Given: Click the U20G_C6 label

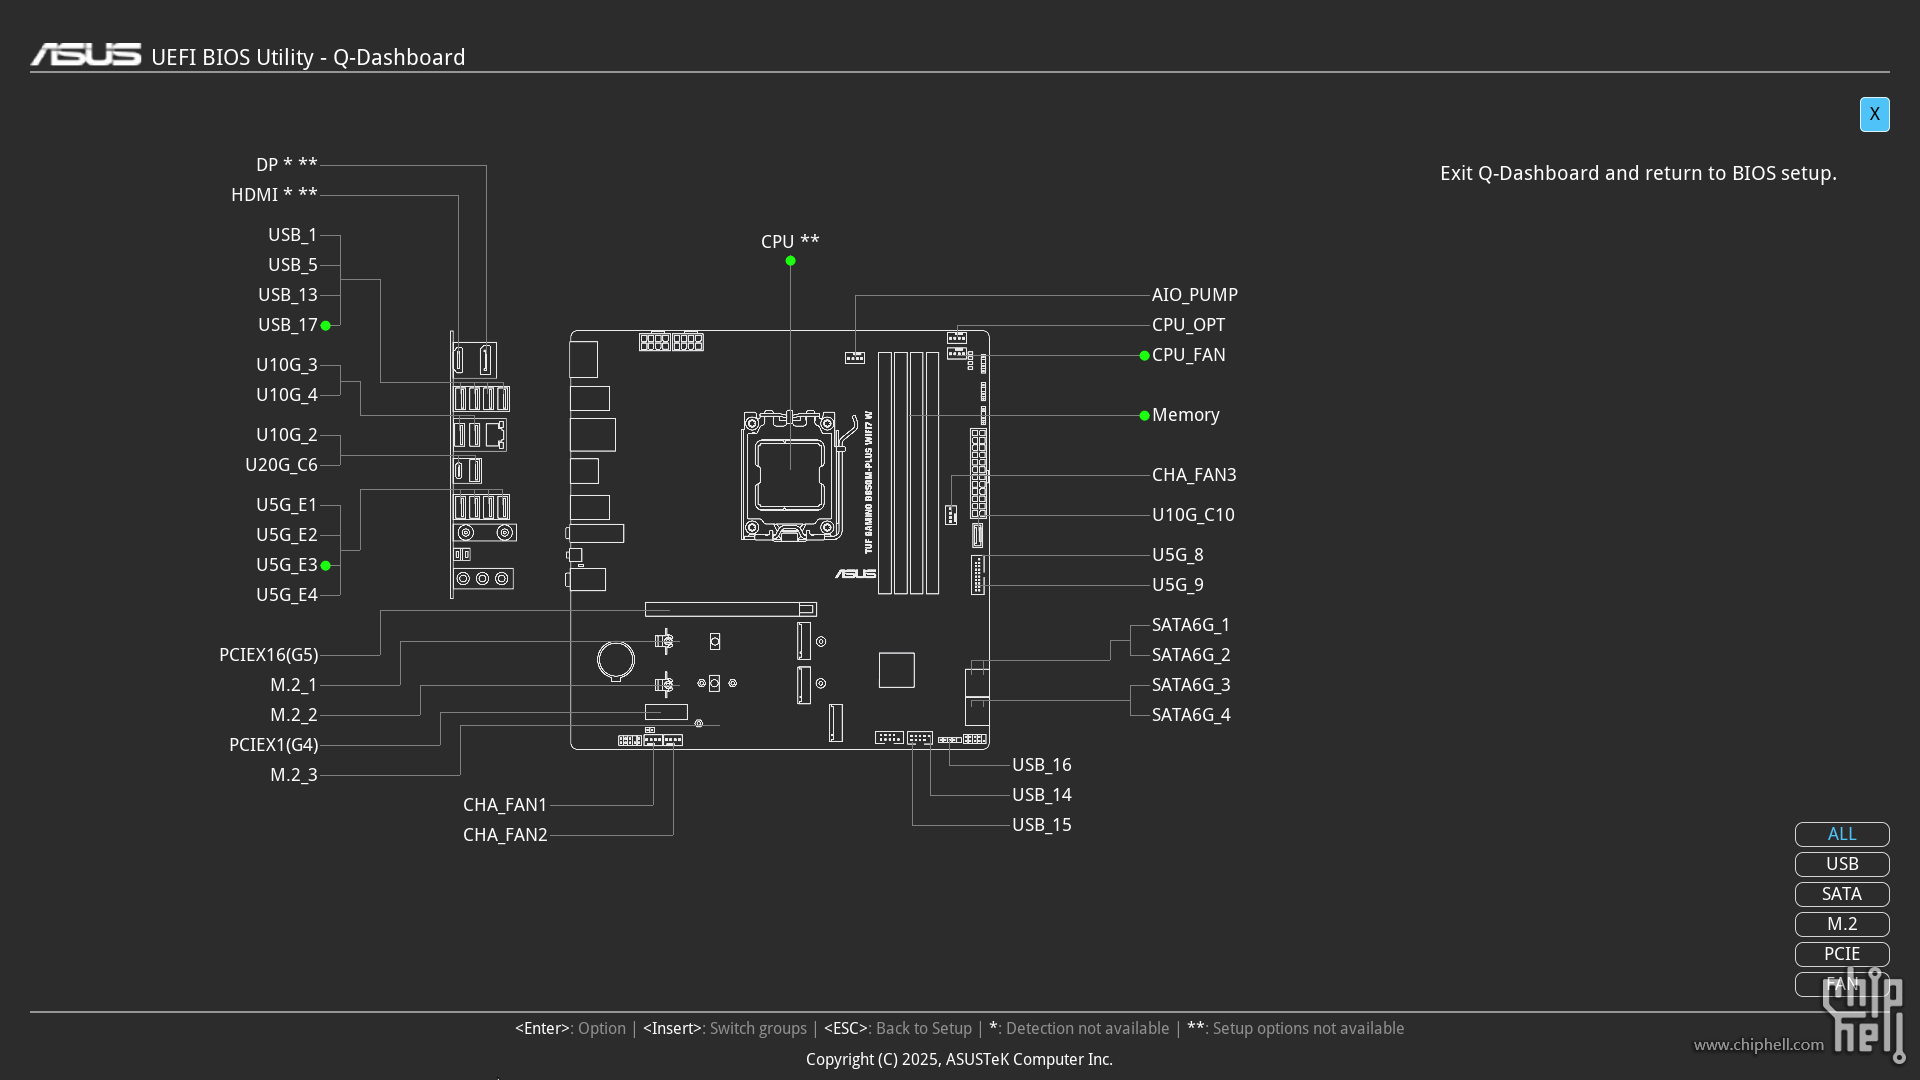Looking at the screenshot, I should pyautogui.click(x=281, y=465).
